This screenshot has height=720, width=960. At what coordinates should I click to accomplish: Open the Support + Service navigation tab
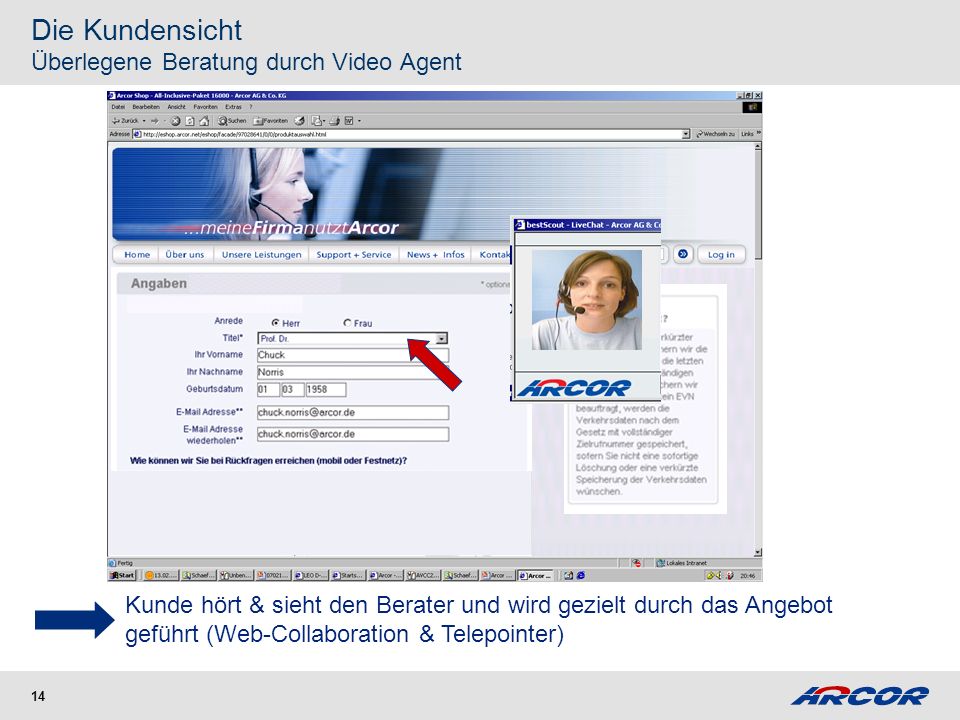(x=354, y=254)
